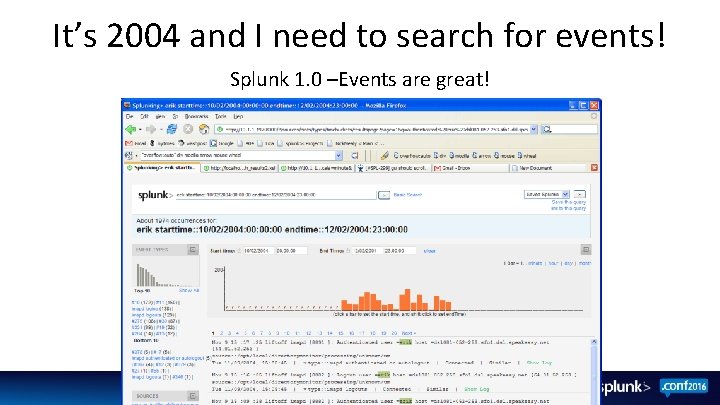This screenshot has height=405, width=720.
Task: Click the Firefox Forward arrow
Action: coord(151,129)
